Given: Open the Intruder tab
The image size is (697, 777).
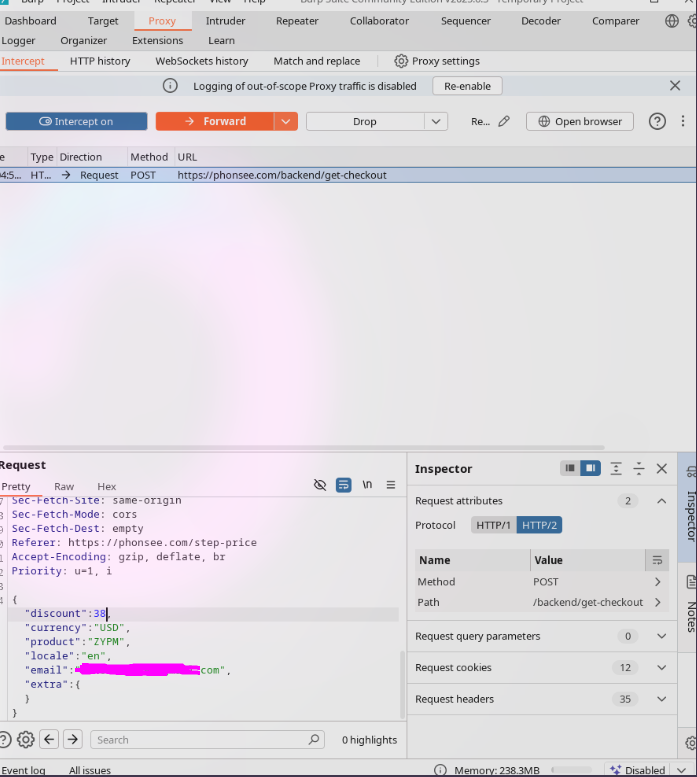Looking at the screenshot, I should tap(225, 21).
